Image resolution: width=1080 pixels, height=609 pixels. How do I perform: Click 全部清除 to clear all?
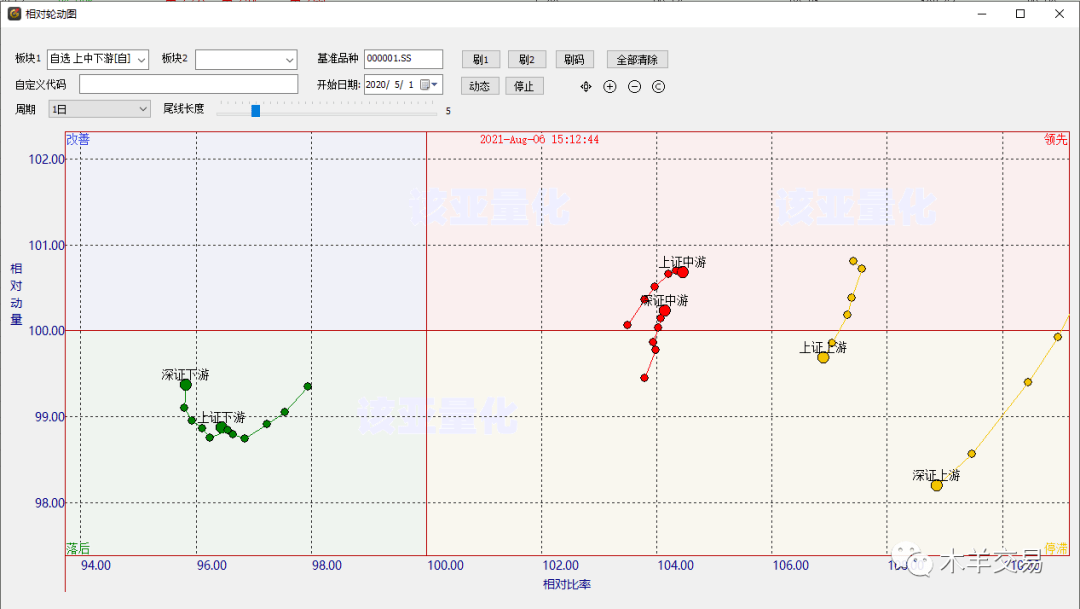pos(636,60)
